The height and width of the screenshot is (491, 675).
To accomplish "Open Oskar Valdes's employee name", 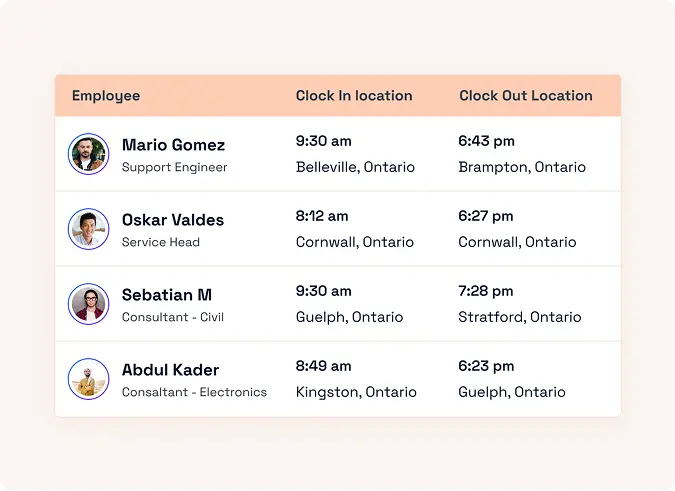I will (x=173, y=220).
